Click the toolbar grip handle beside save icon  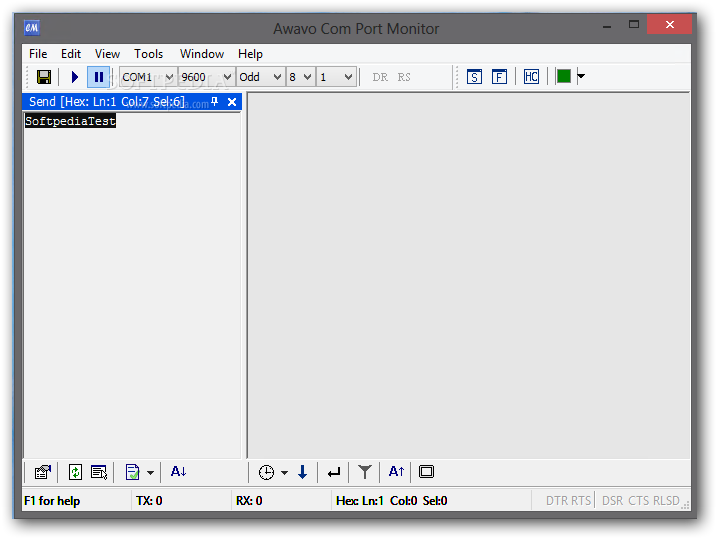pos(28,77)
